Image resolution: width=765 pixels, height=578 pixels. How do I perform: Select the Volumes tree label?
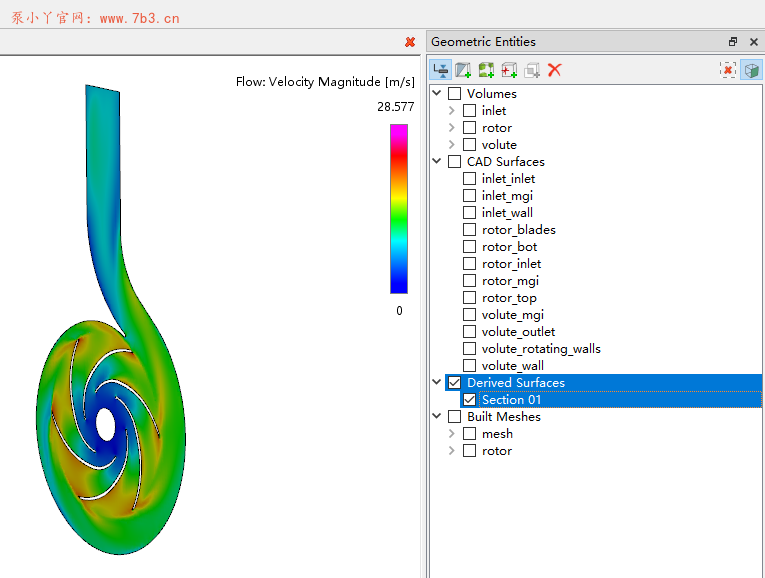[491, 94]
